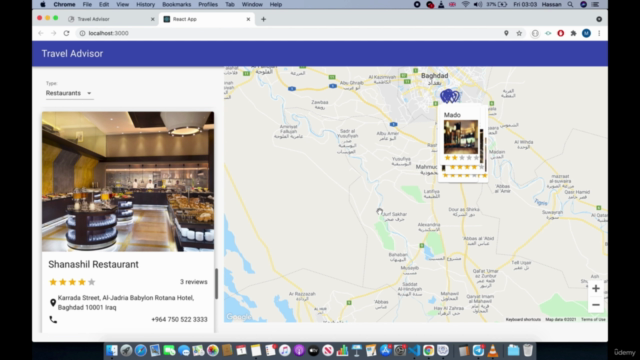
Task: Click the Karrada Street address text
Action: click(126, 303)
